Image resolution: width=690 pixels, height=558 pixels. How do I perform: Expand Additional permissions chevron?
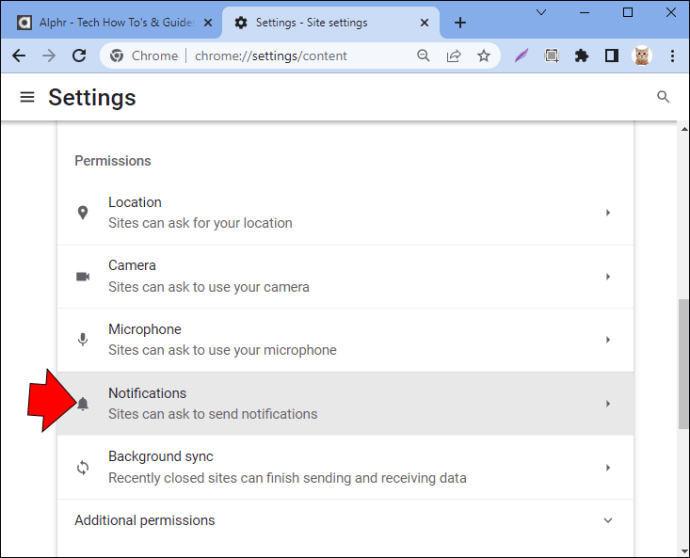(x=608, y=520)
